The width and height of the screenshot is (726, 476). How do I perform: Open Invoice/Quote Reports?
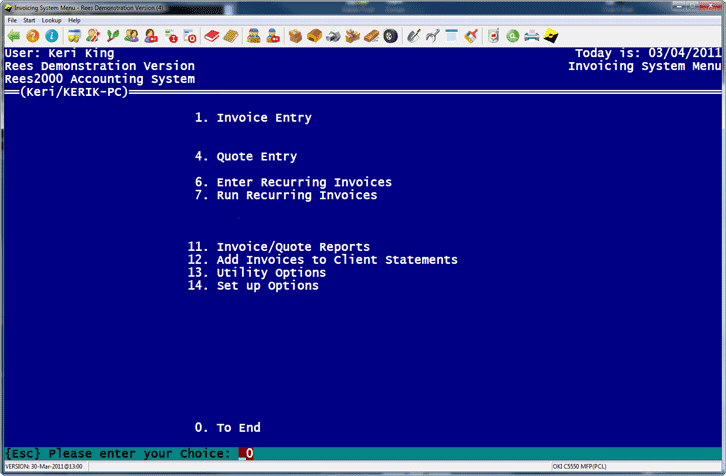click(292, 247)
